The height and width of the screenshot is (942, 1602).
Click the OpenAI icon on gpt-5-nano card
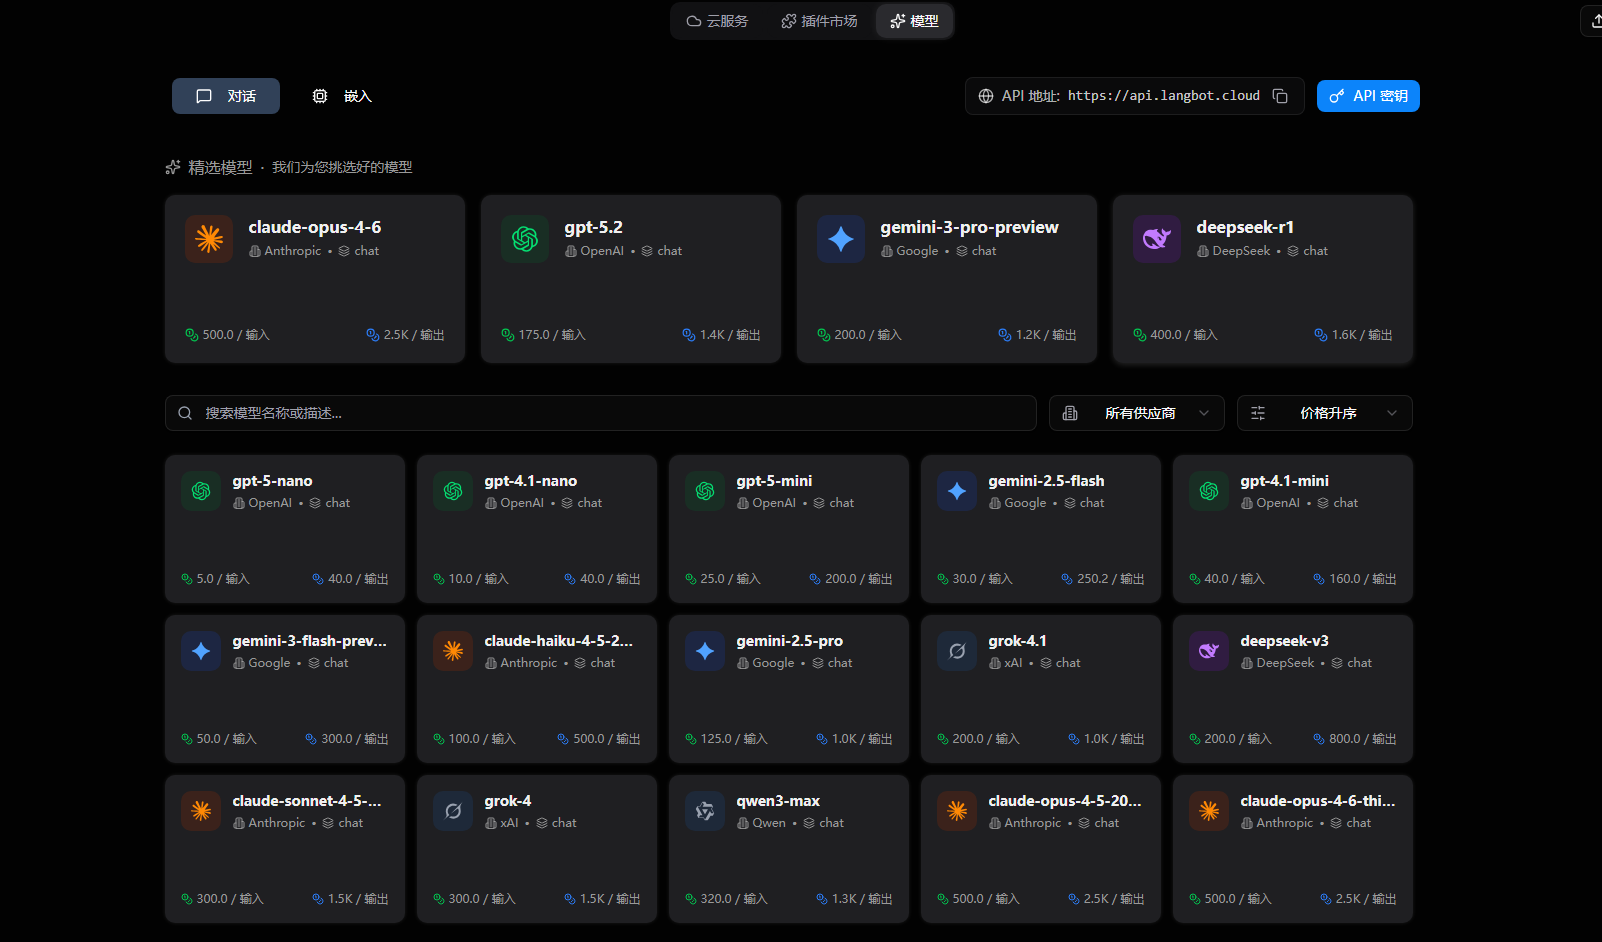pyautogui.click(x=201, y=491)
